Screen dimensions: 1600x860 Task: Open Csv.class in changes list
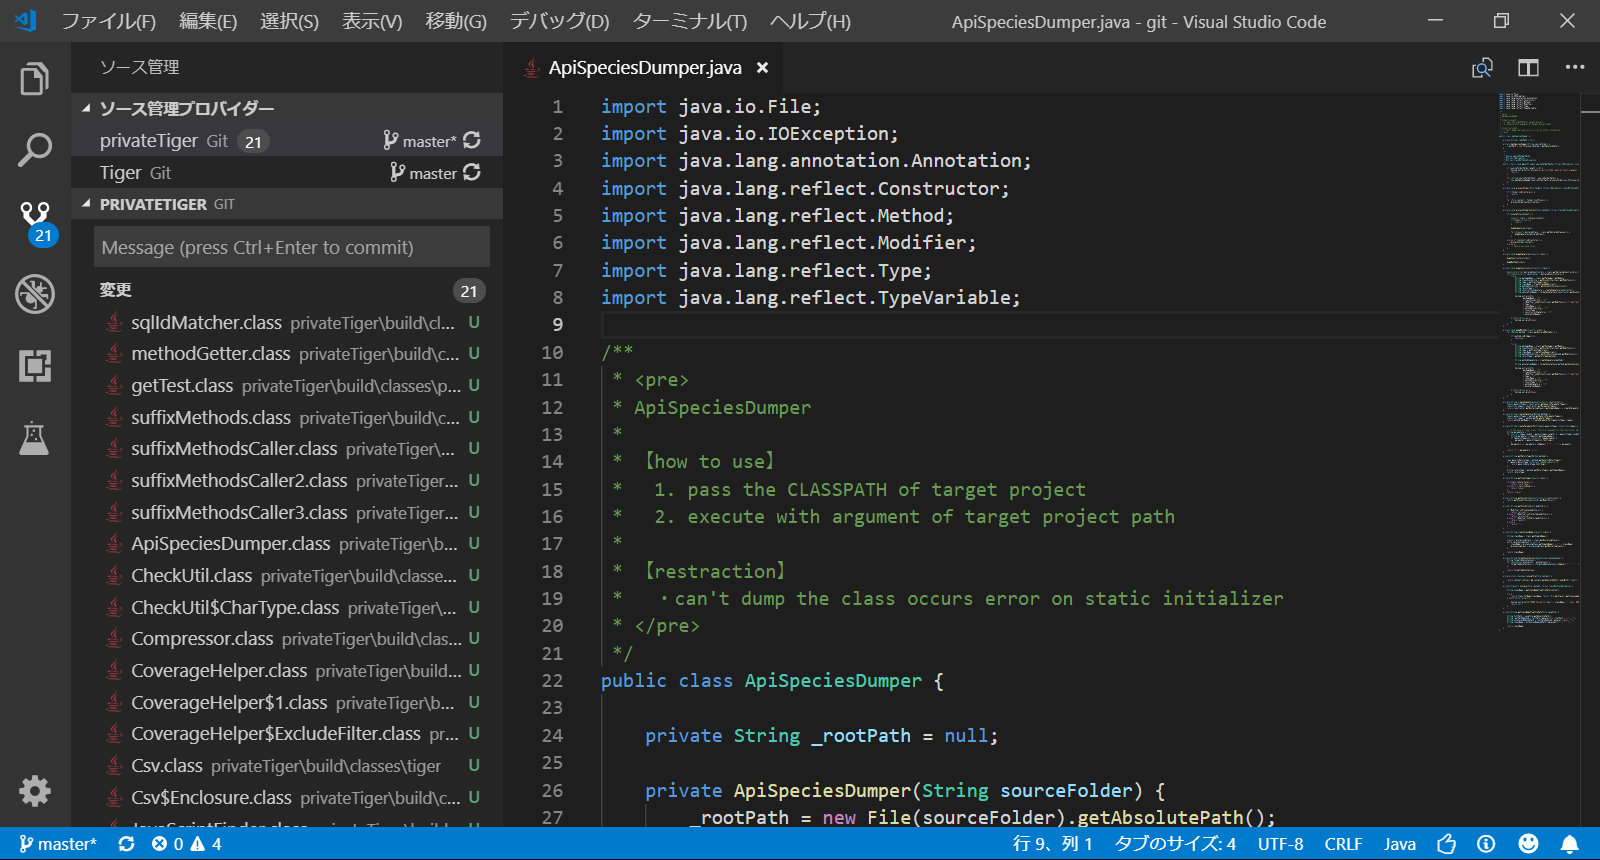(x=287, y=766)
